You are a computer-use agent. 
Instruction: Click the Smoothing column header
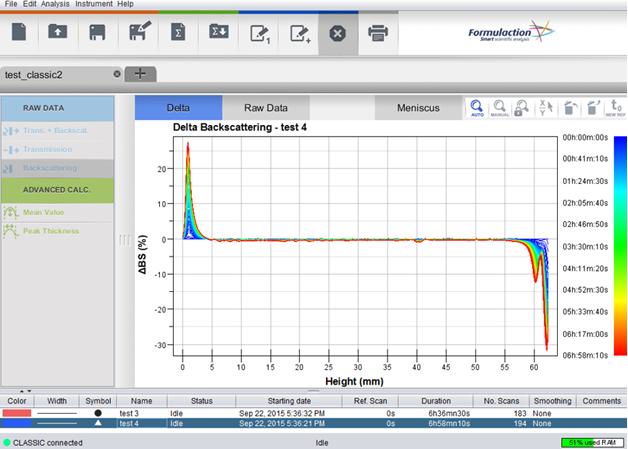pyautogui.click(x=553, y=401)
